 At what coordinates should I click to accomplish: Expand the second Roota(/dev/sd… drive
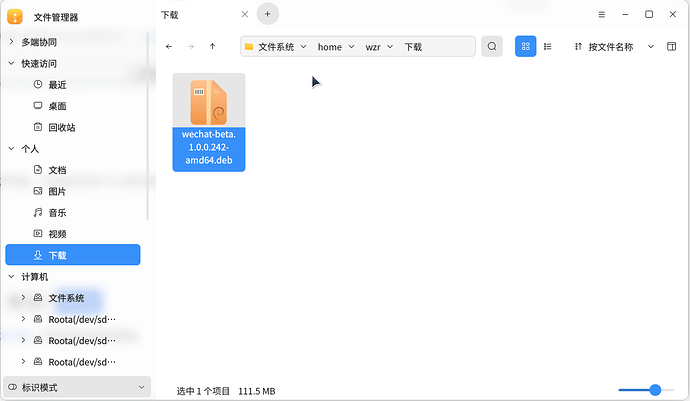pyautogui.click(x=23, y=340)
